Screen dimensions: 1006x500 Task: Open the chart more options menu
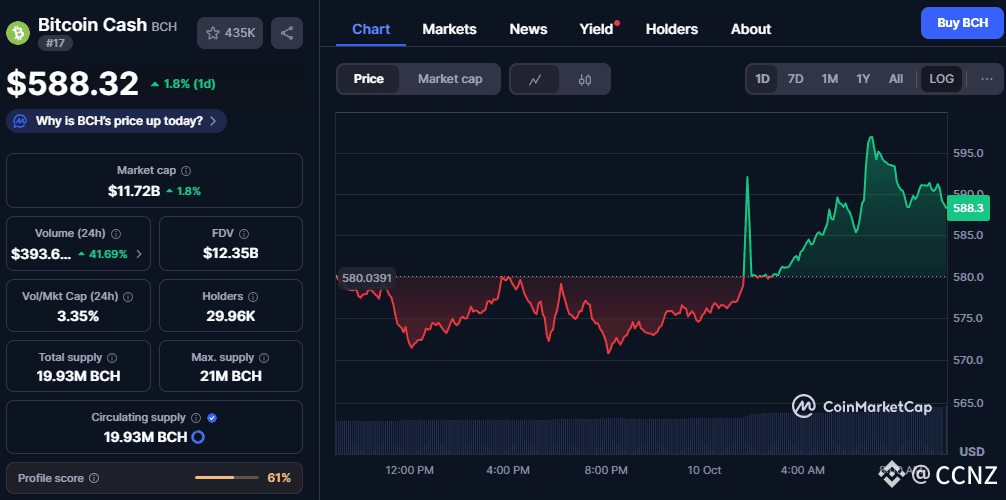pyautogui.click(x=986, y=79)
